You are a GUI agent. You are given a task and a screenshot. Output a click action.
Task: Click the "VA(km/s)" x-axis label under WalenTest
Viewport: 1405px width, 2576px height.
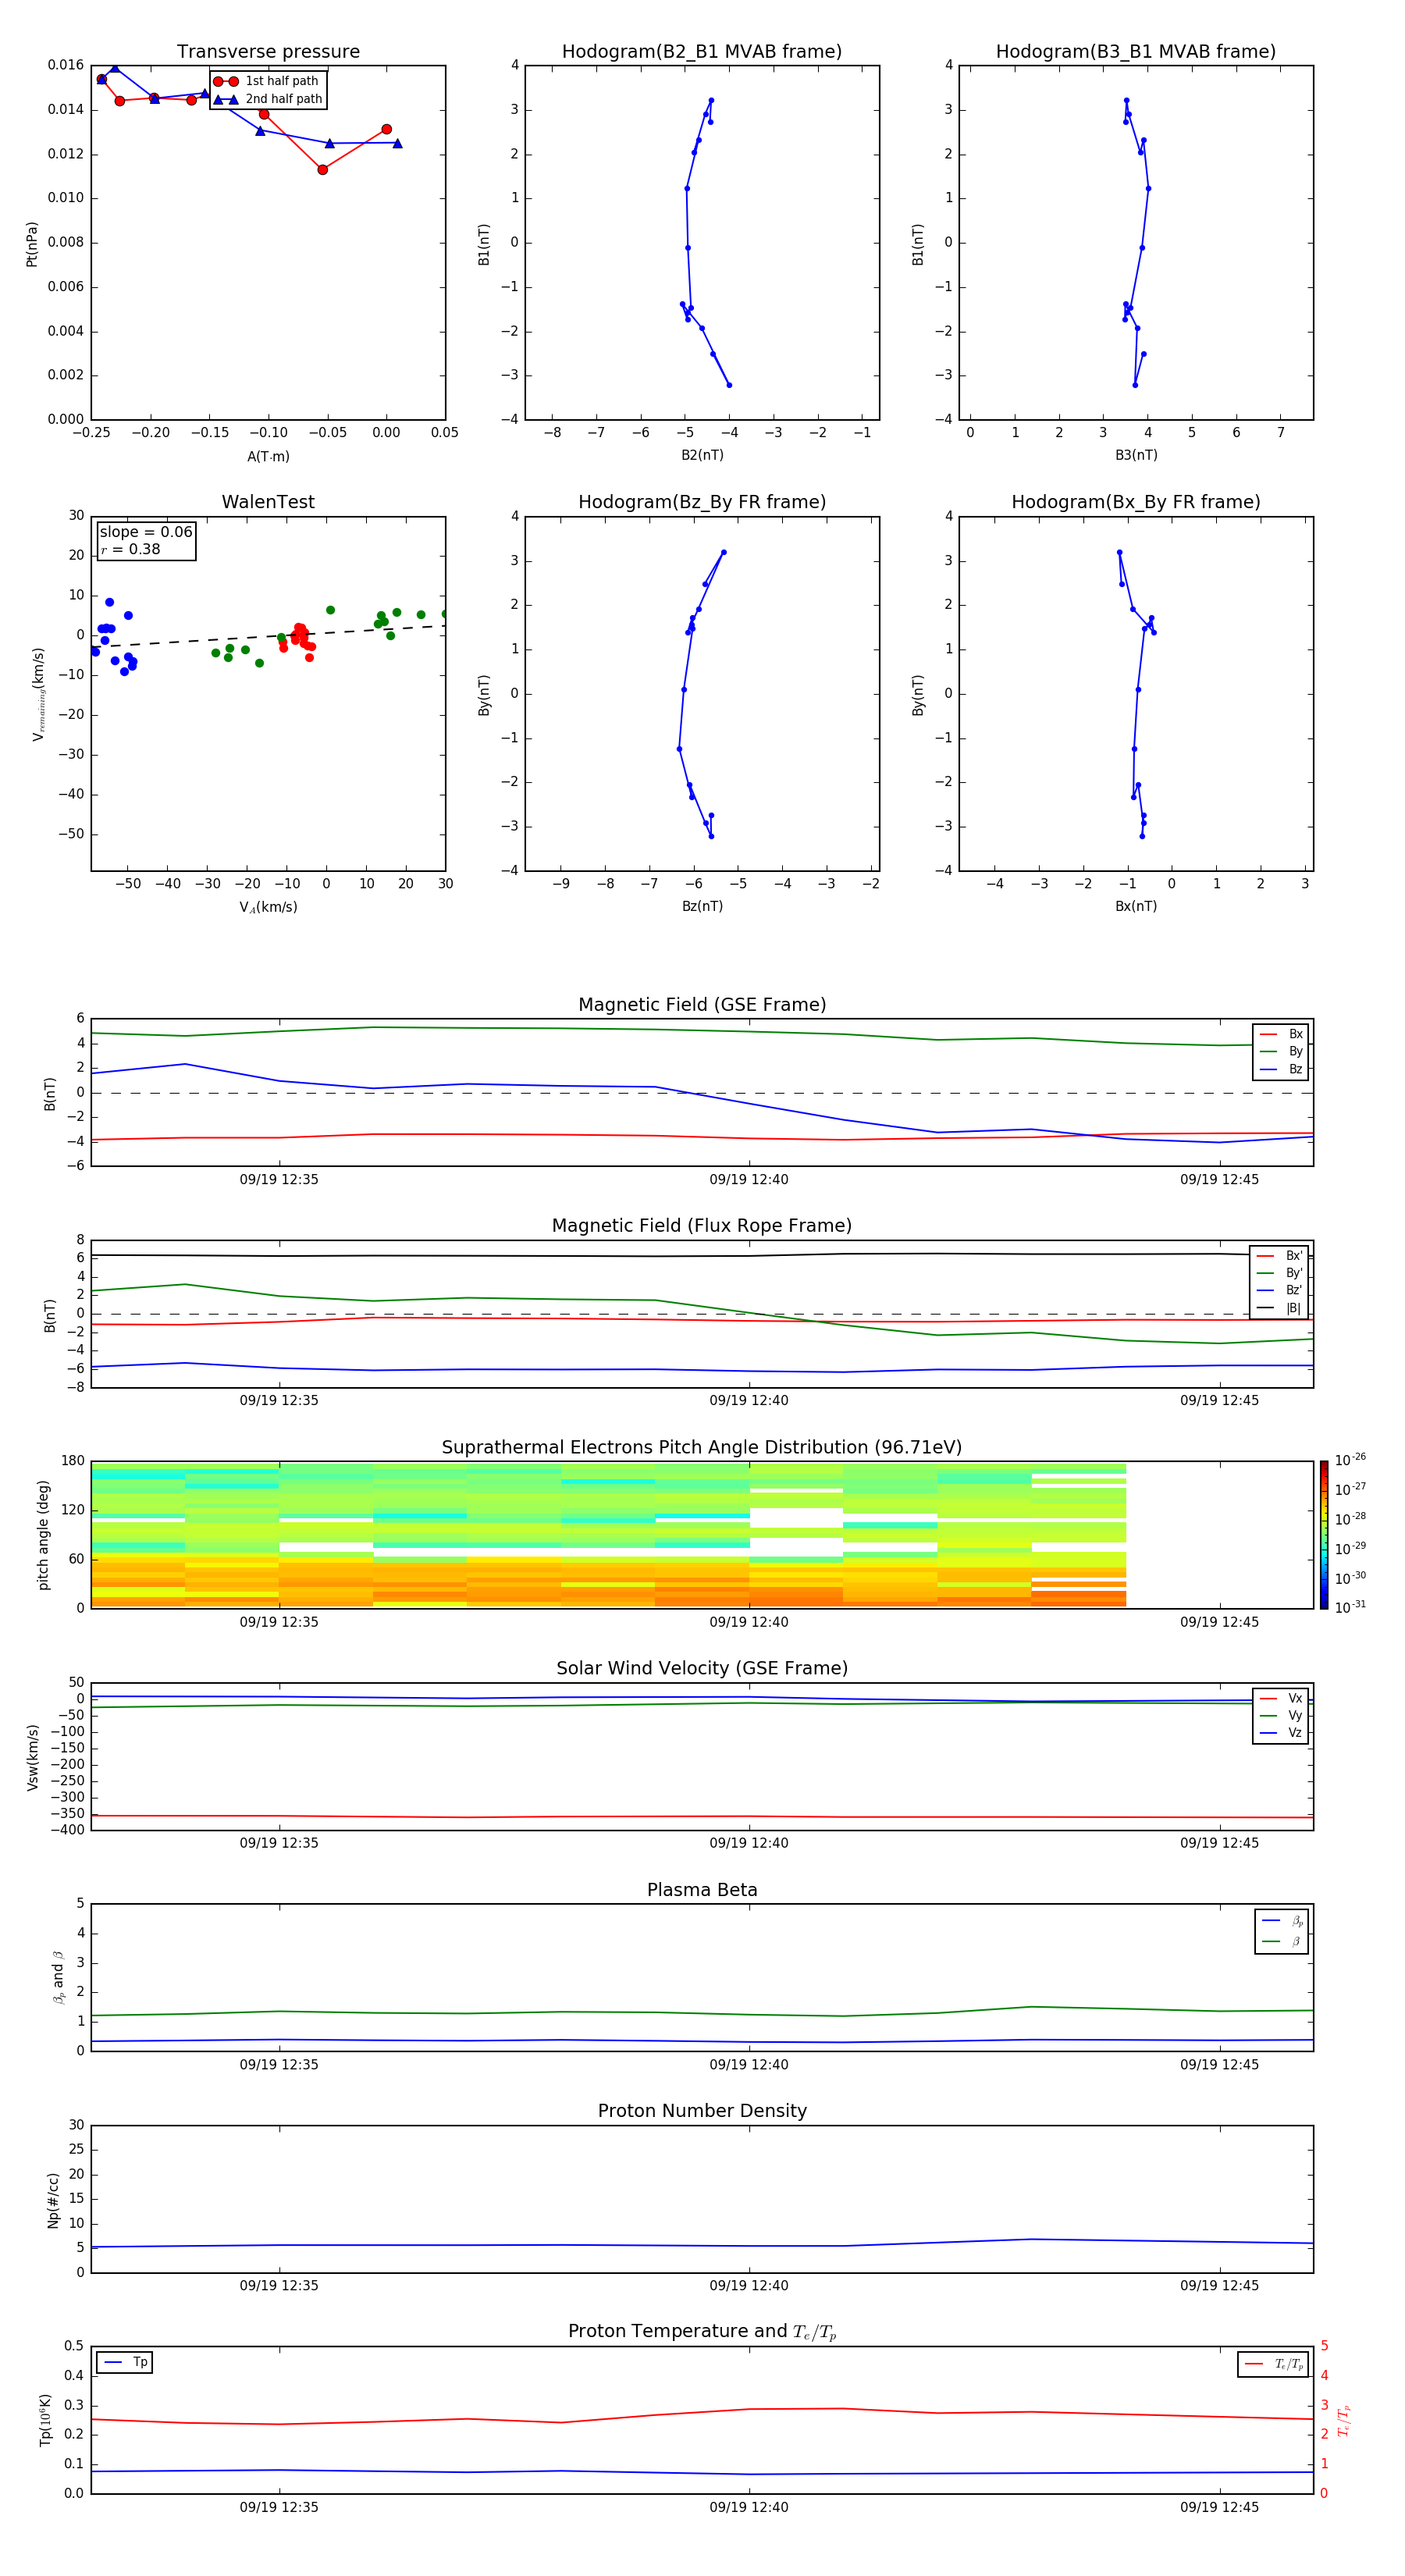coord(268,907)
